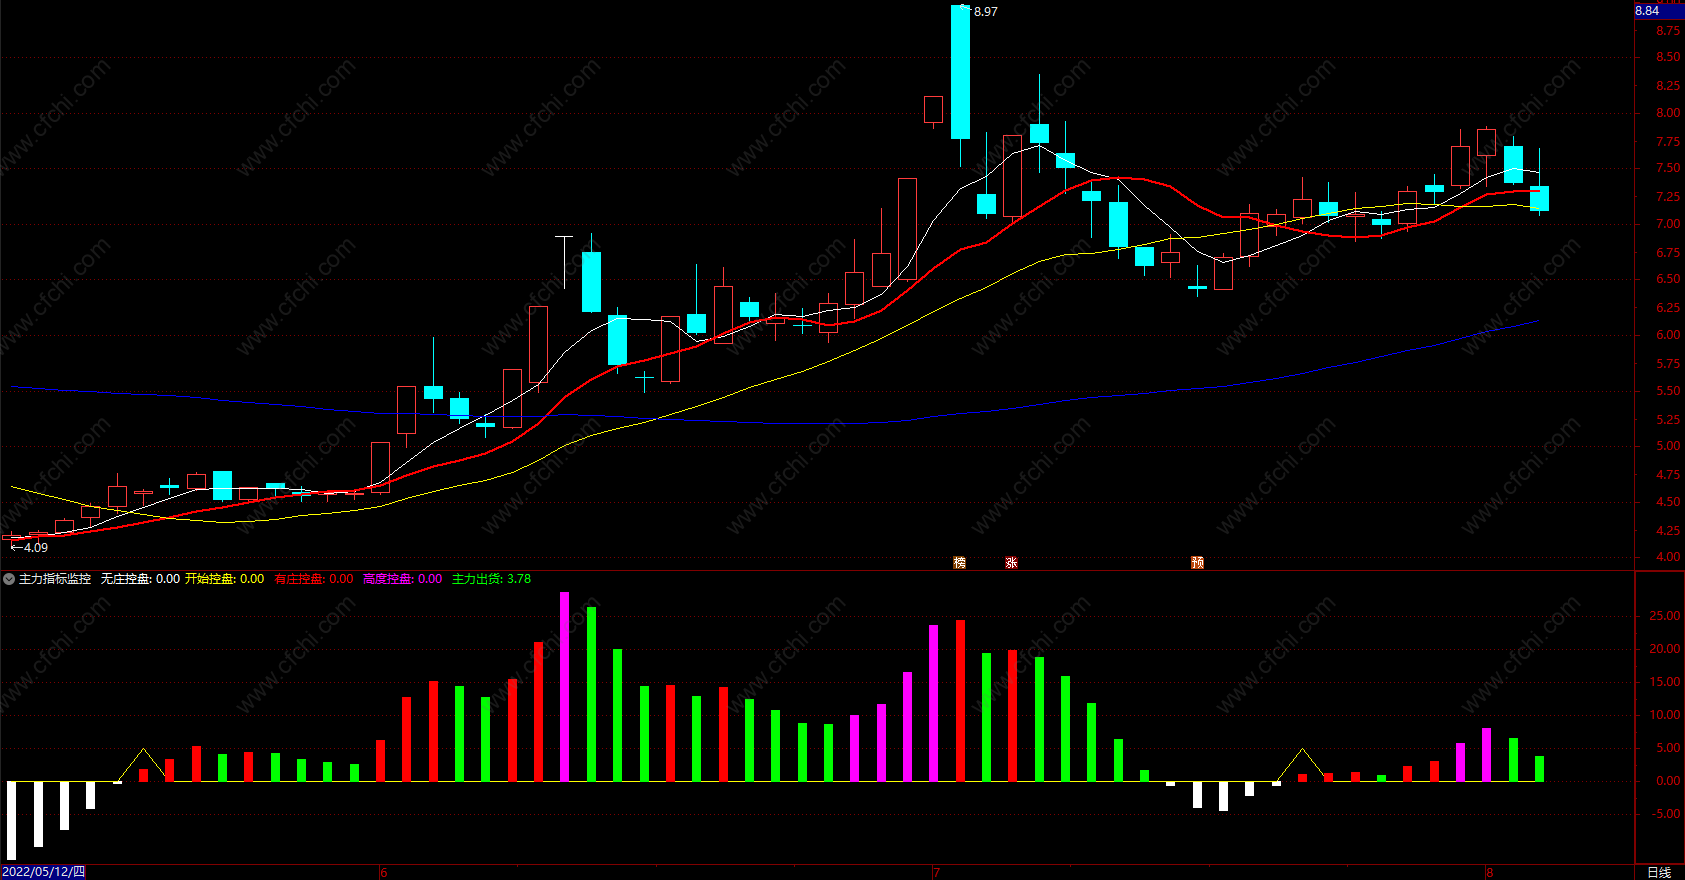Click month 6 timeline marker
1685x880 pixels.
coord(383,872)
